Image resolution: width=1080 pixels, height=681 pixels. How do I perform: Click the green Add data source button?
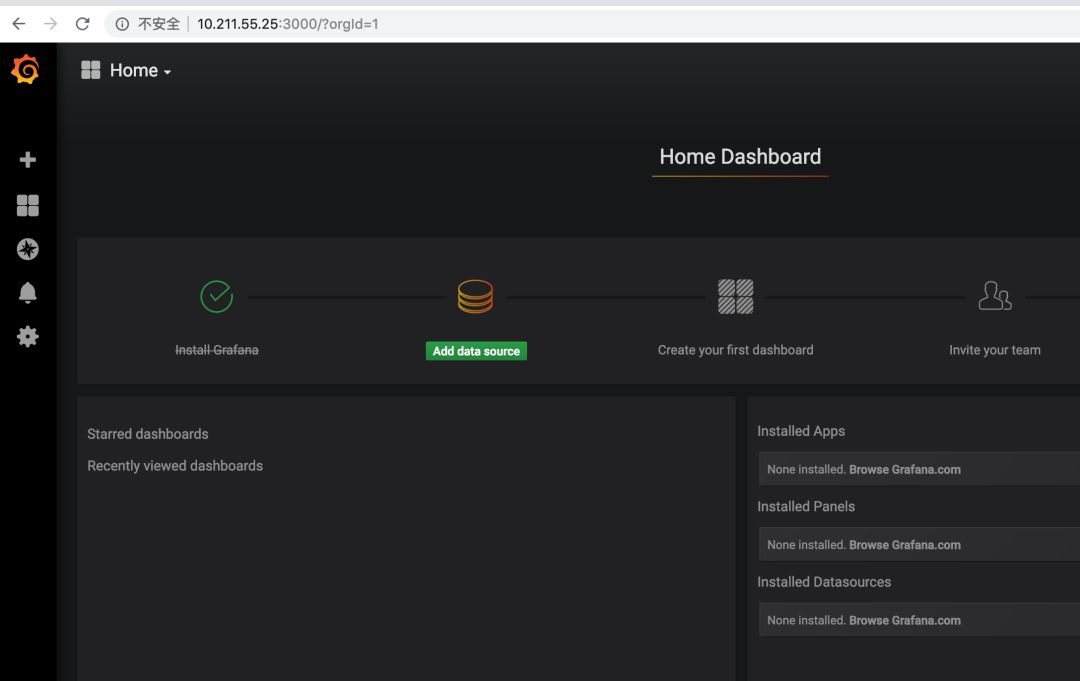coord(476,351)
